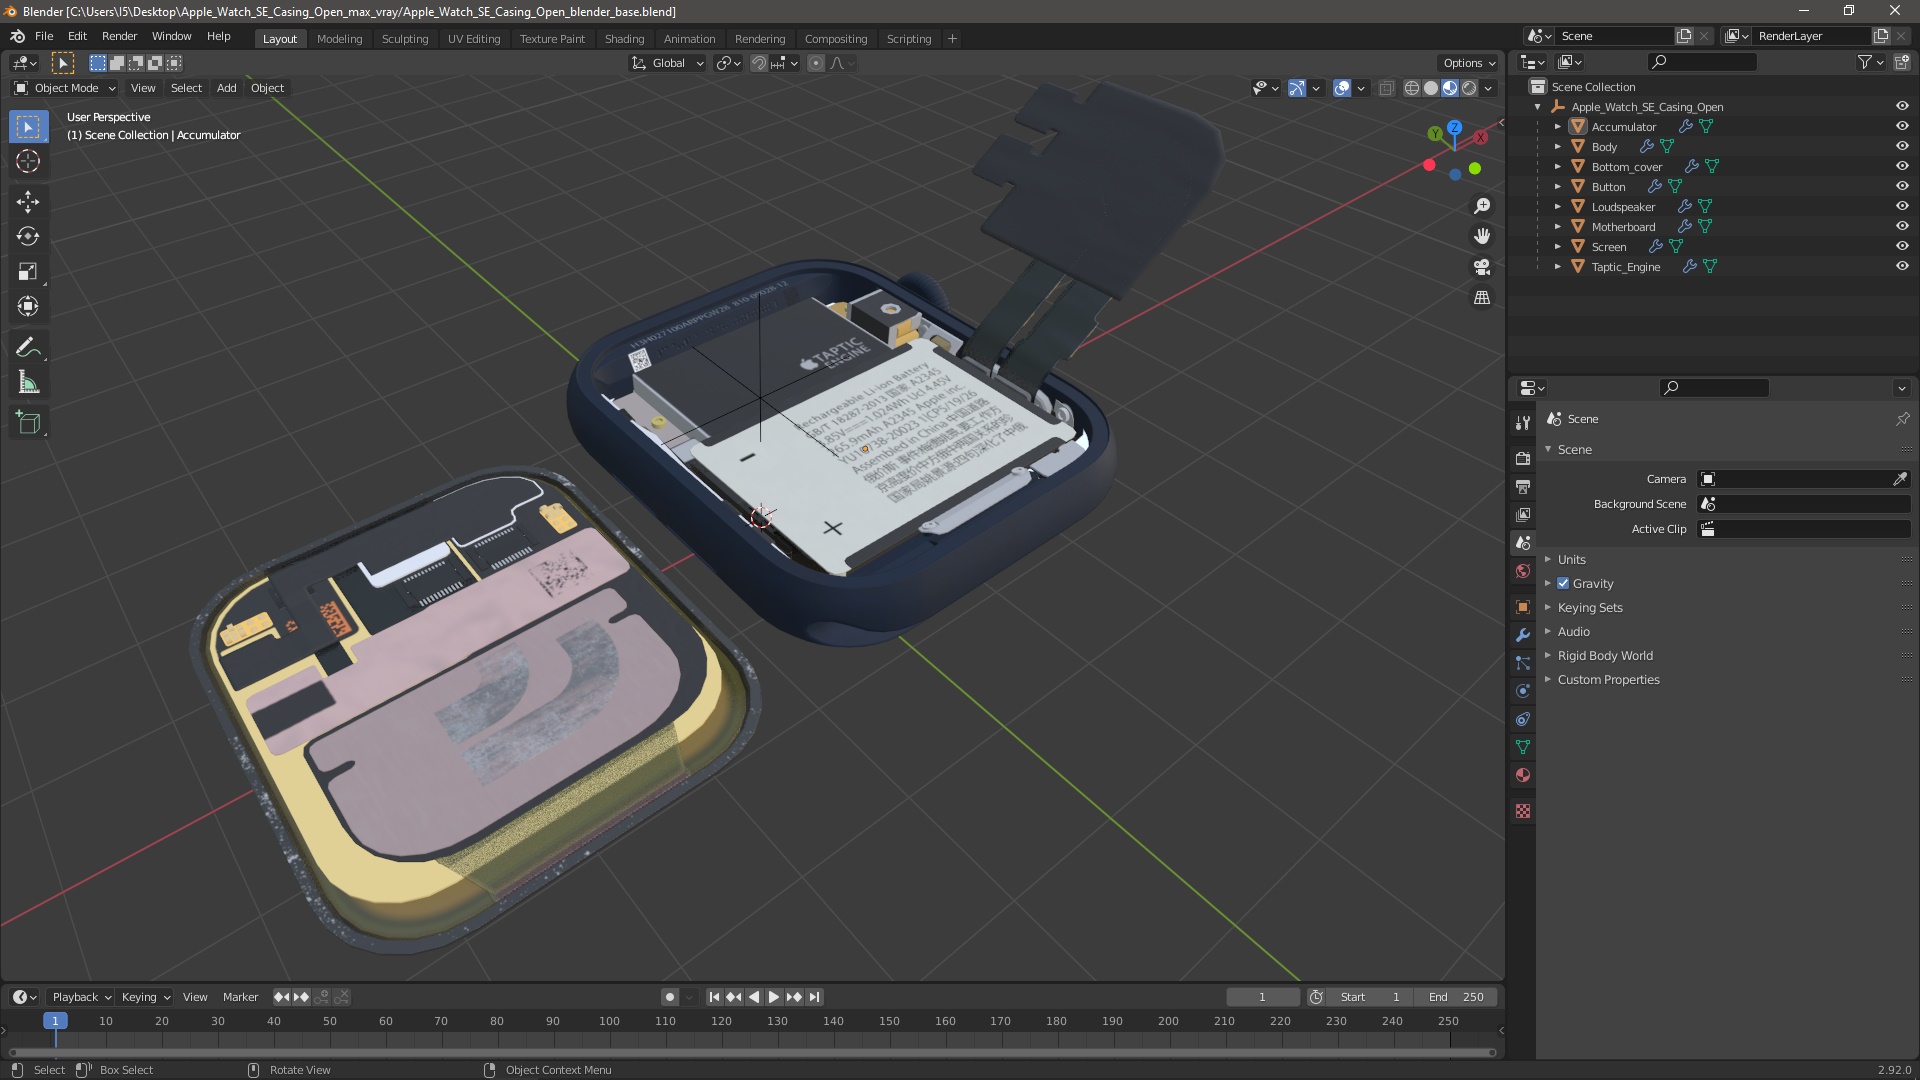
Task: Hide the Bottom_cover object
Action: (x=1902, y=167)
